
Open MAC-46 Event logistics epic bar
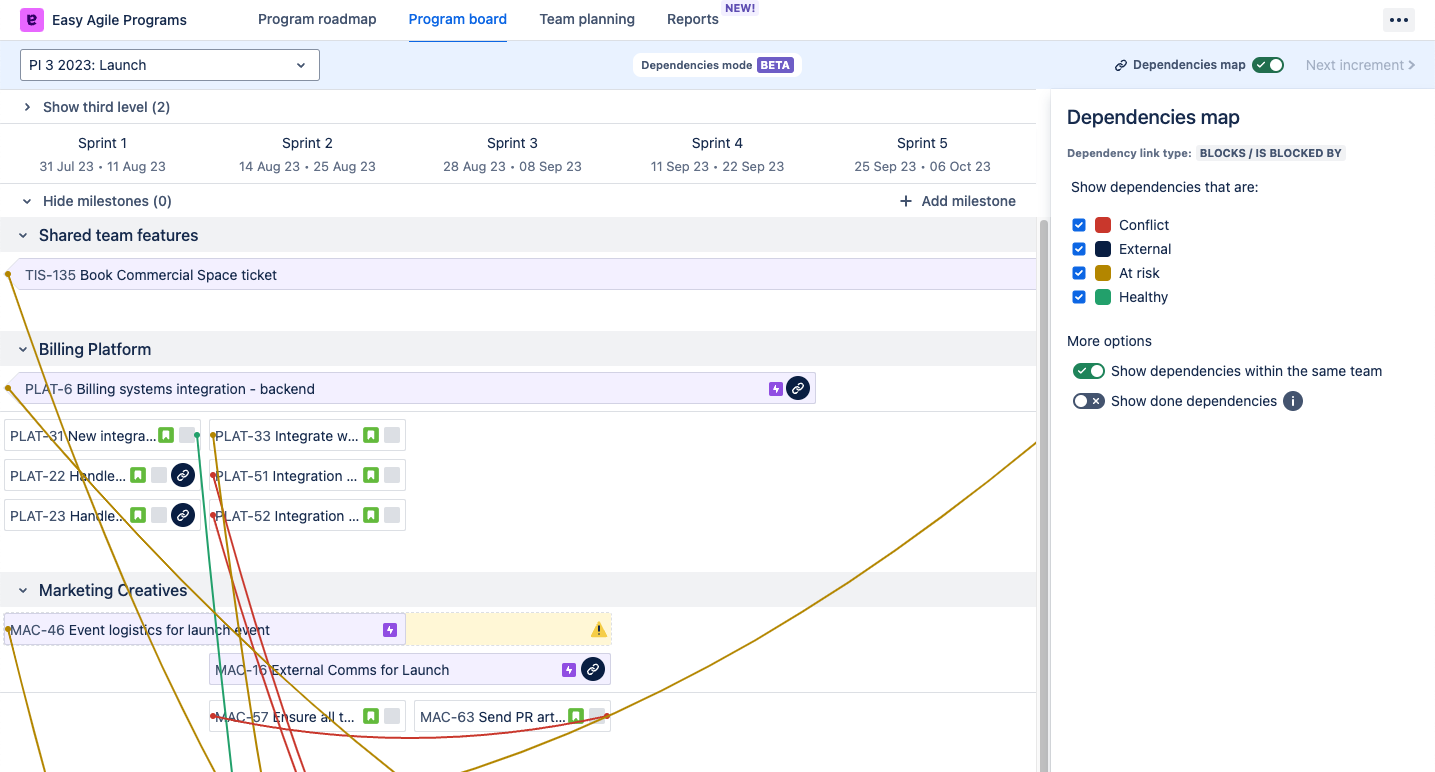coord(205,630)
